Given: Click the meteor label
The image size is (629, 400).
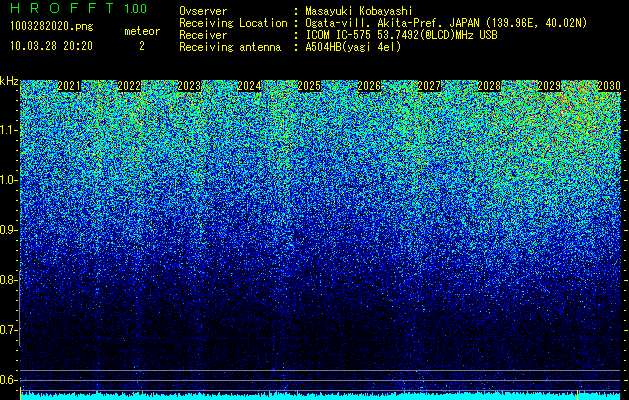Looking at the screenshot, I should pyautogui.click(x=142, y=31).
